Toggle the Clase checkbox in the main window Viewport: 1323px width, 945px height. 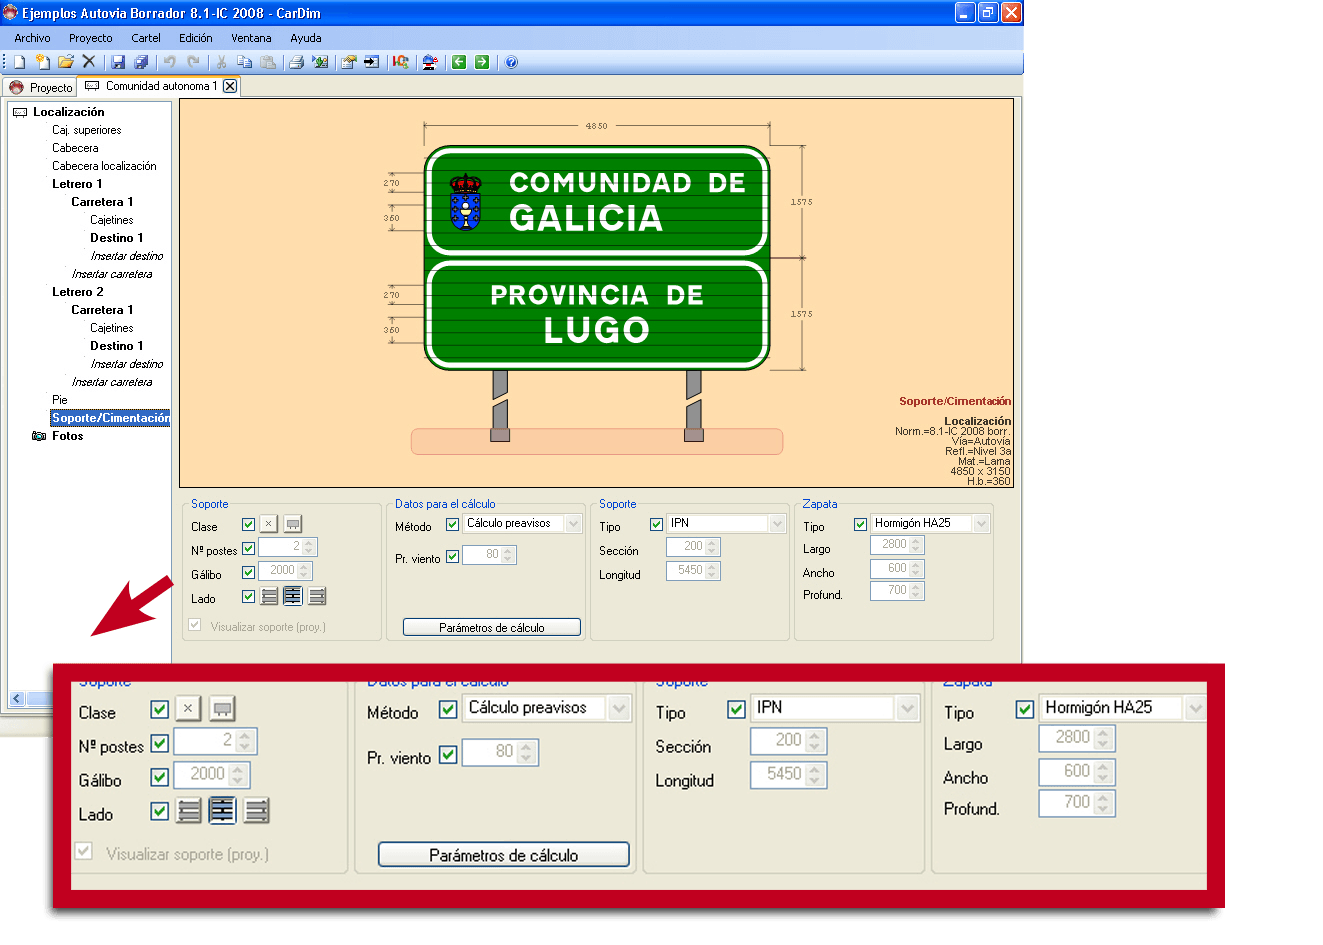(x=248, y=525)
